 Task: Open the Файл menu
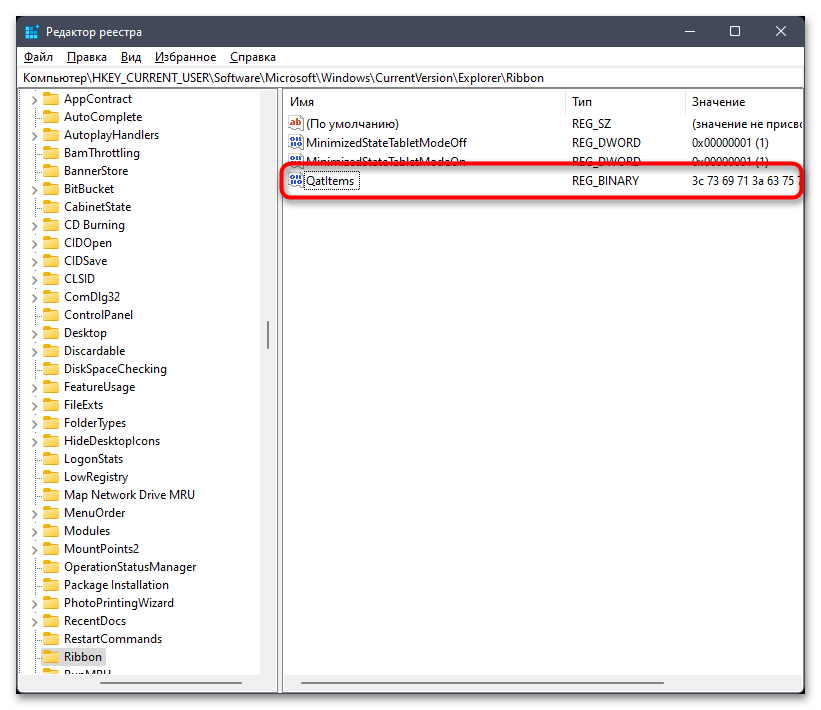(38, 57)
